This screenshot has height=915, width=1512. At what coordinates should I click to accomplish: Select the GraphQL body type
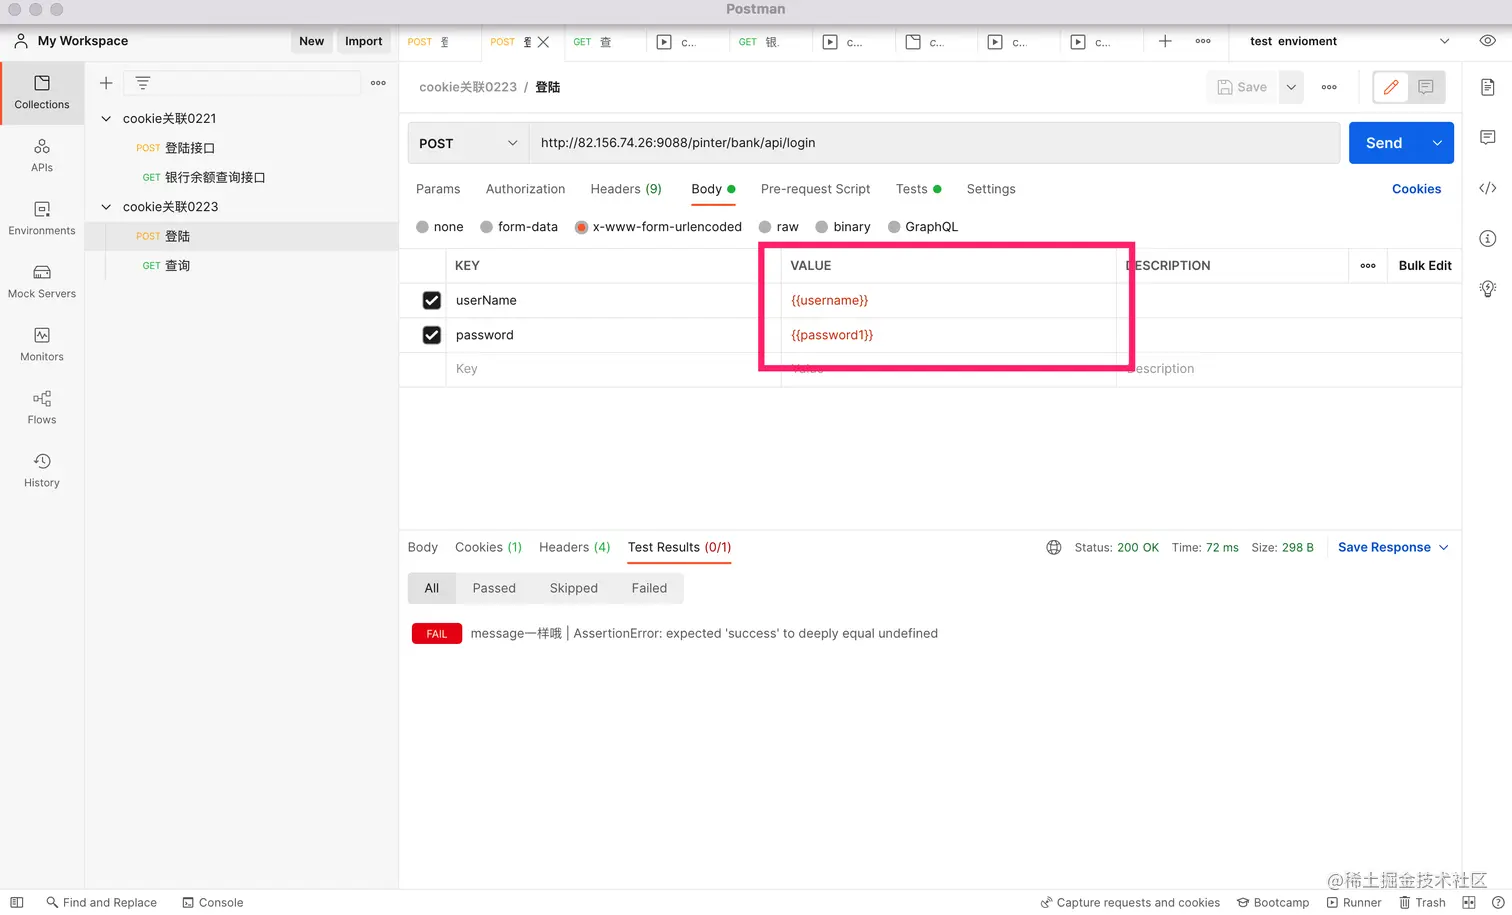(x=894, y=227)
